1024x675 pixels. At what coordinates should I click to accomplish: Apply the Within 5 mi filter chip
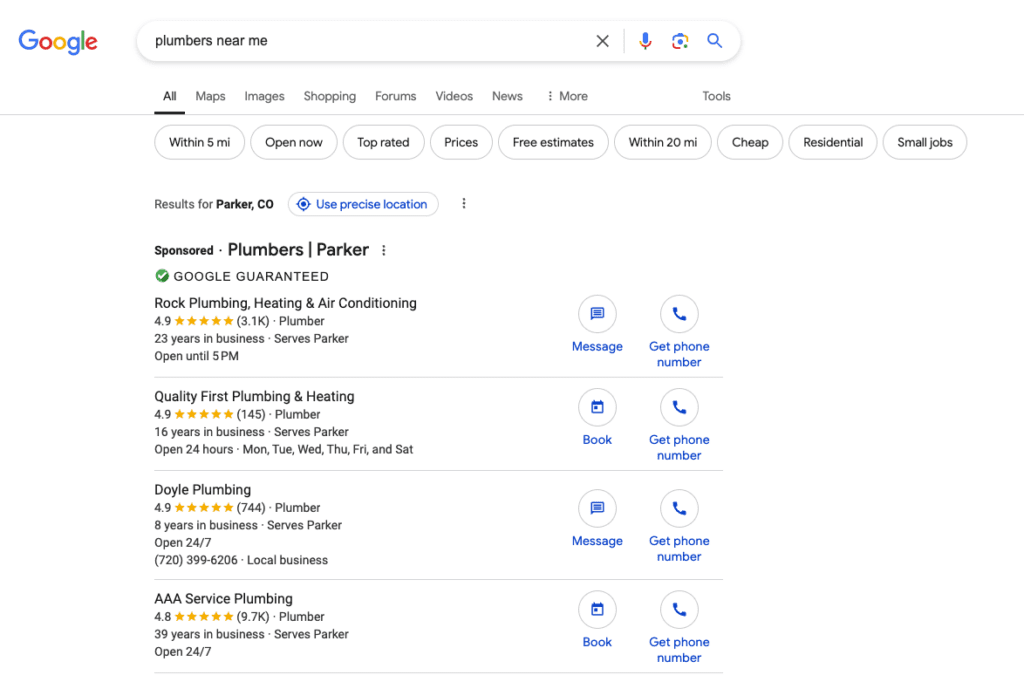[200, 142]
